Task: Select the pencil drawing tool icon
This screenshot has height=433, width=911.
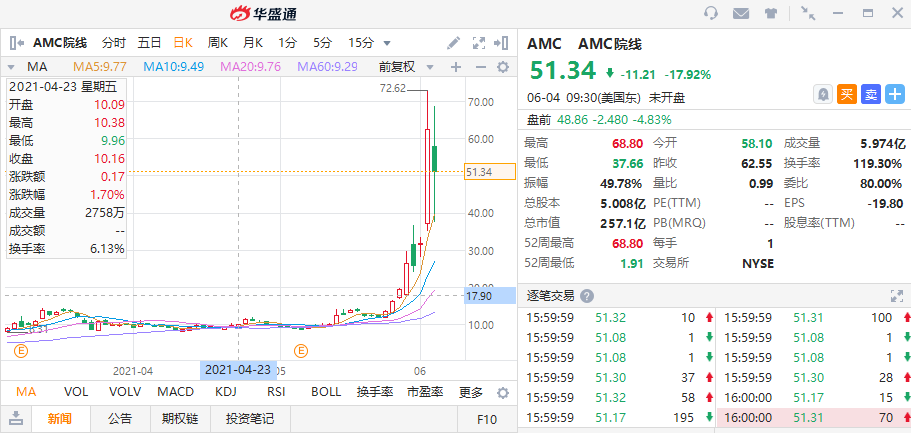Action: pos(453,42)
